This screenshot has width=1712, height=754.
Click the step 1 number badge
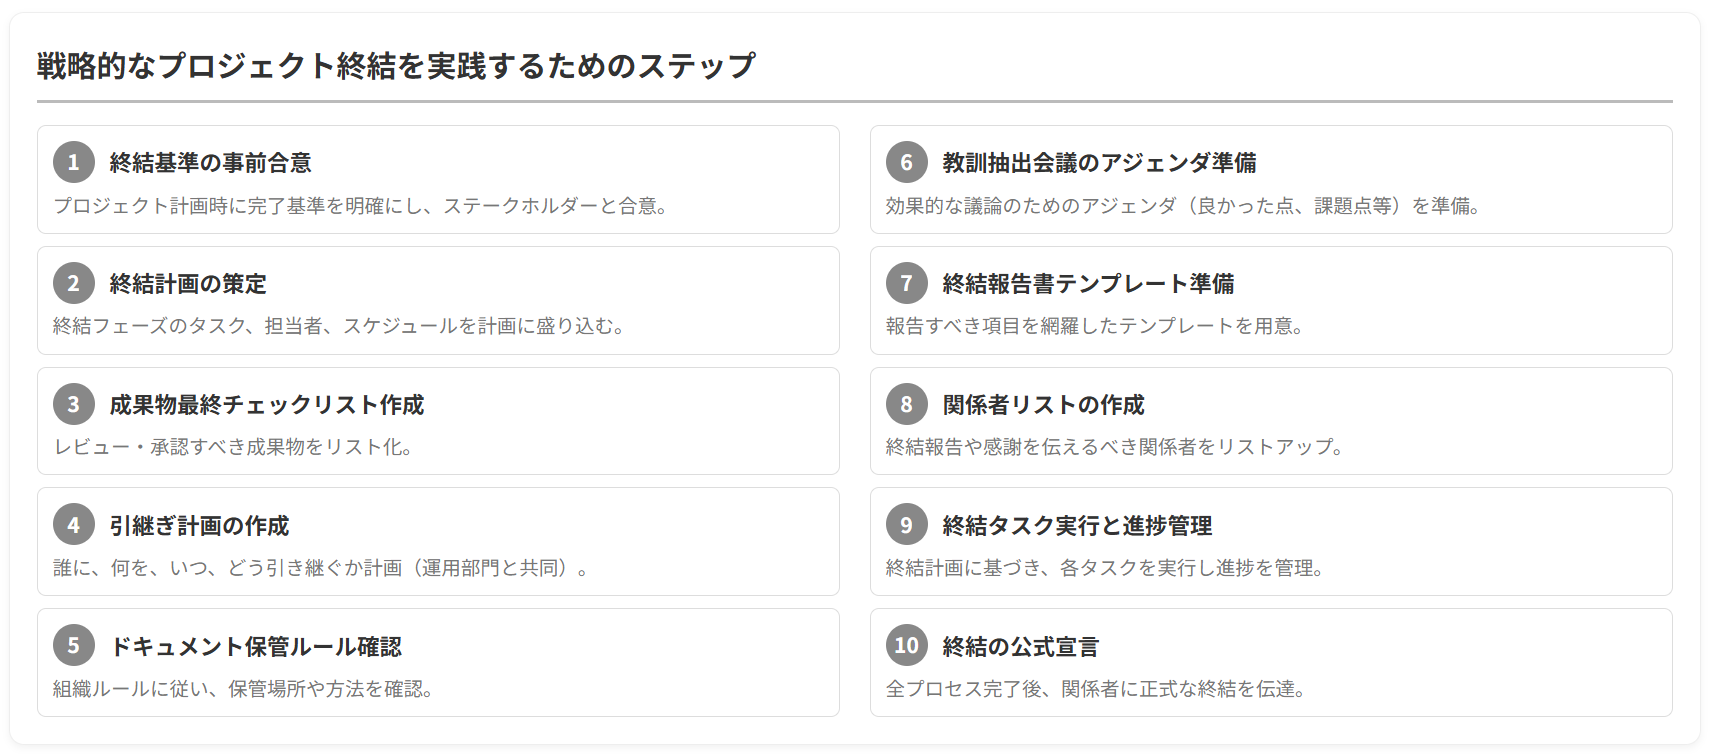point(74,162)
